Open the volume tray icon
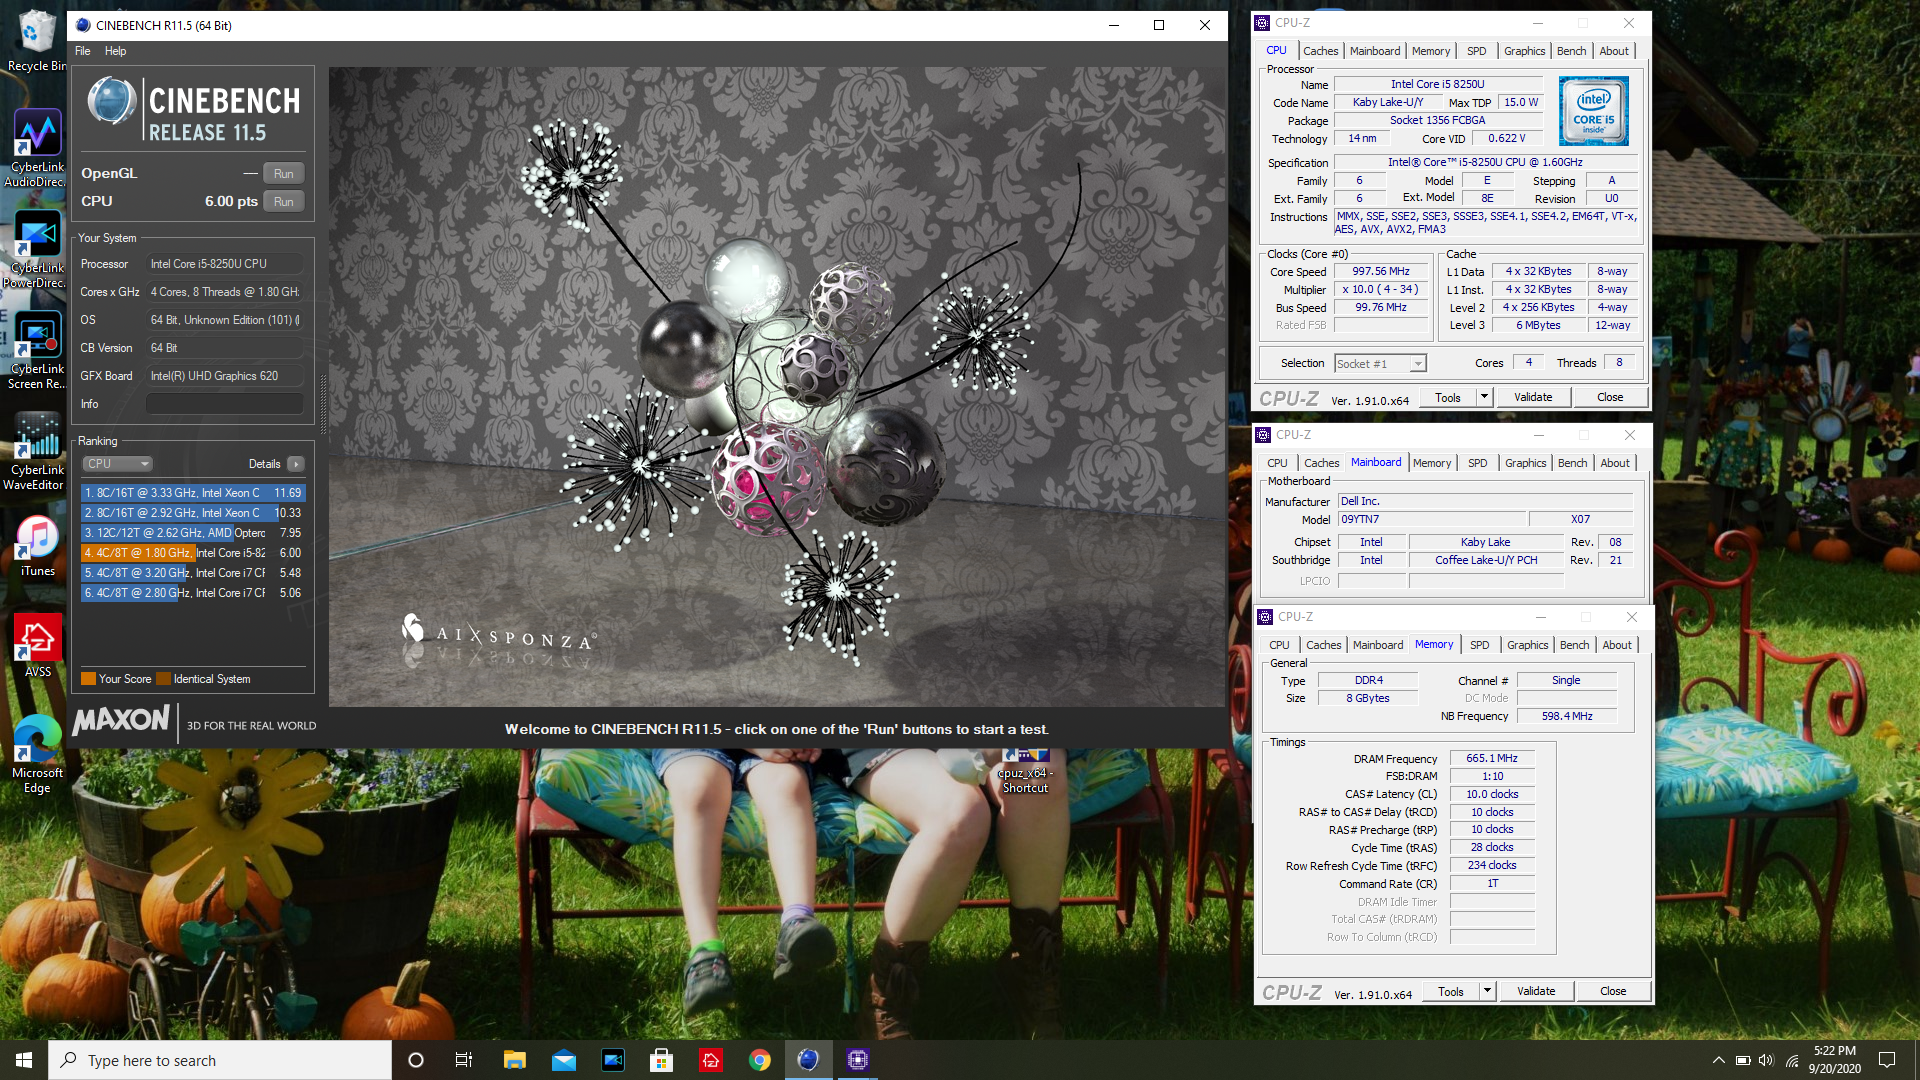1920x1080 pixels. click(x=1766, y=1060)
